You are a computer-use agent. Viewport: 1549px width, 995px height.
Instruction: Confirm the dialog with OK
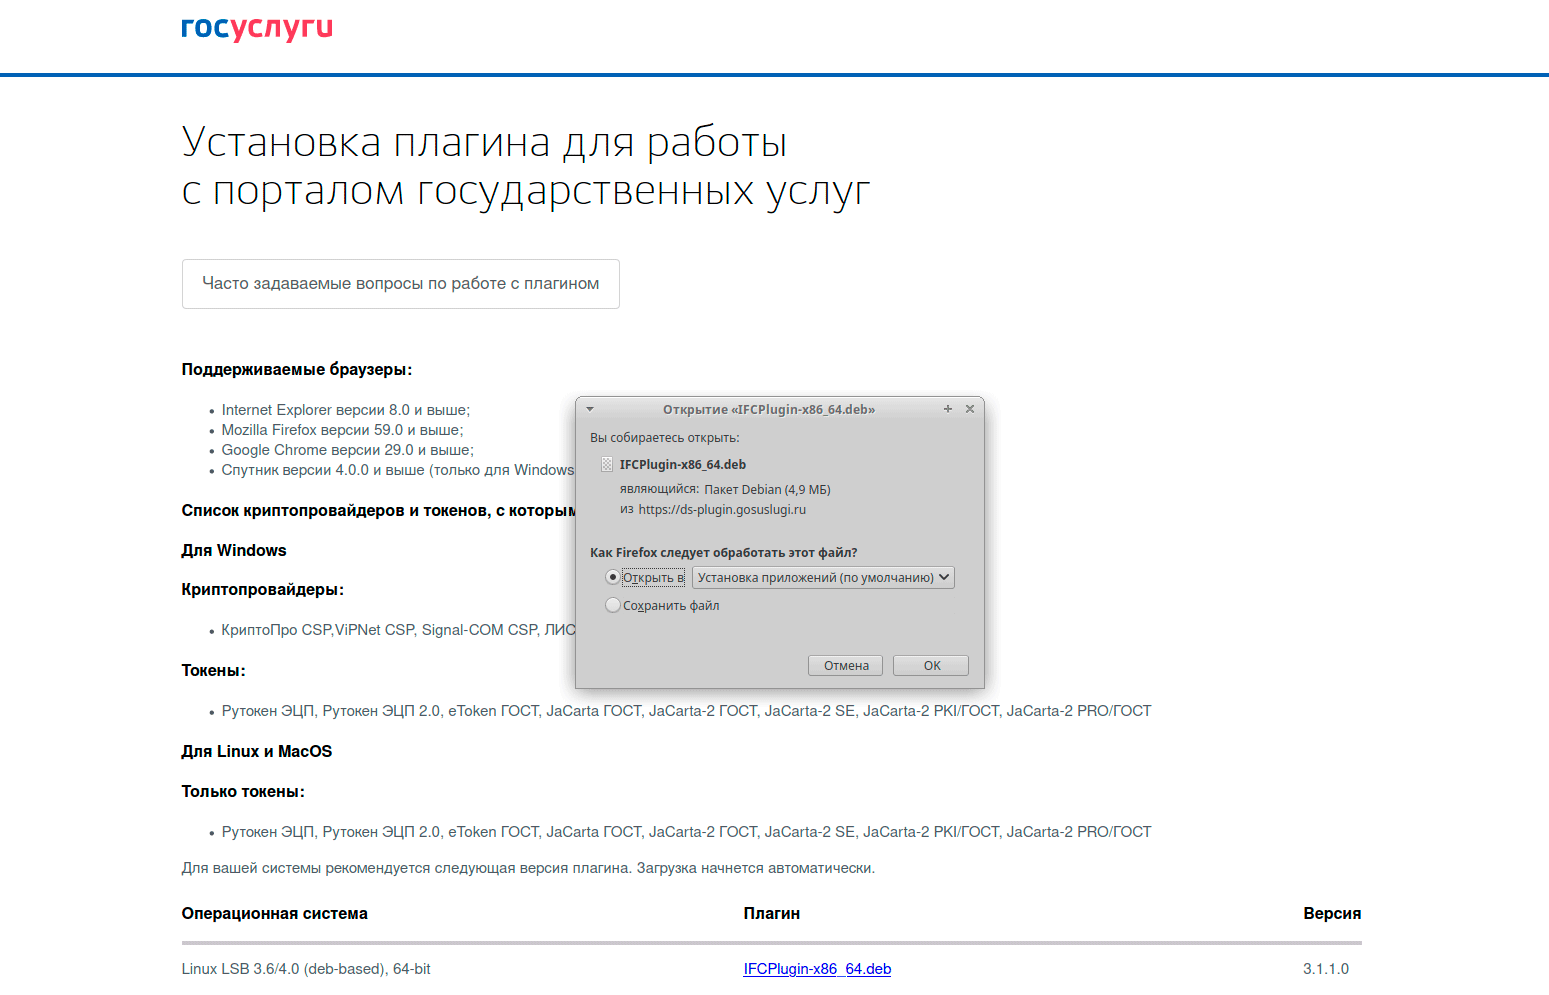932,666
